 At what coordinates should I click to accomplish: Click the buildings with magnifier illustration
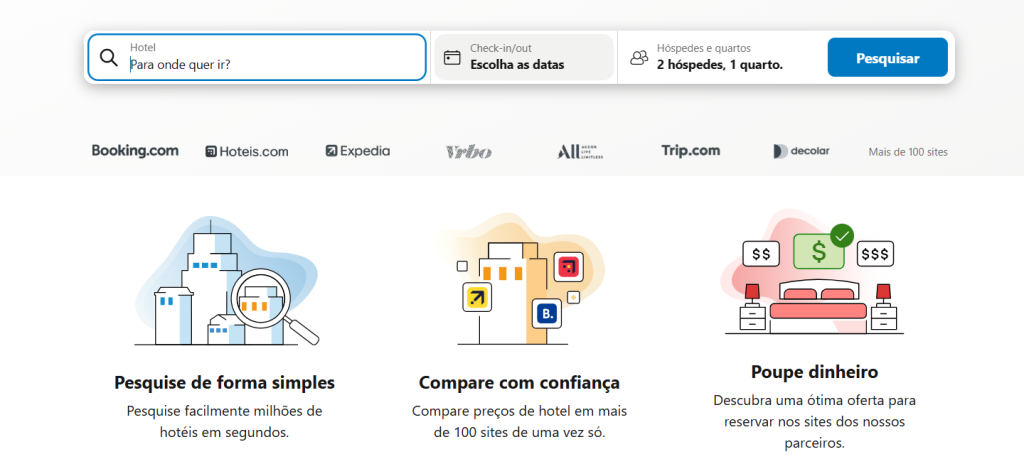click(x=225, y=283)
